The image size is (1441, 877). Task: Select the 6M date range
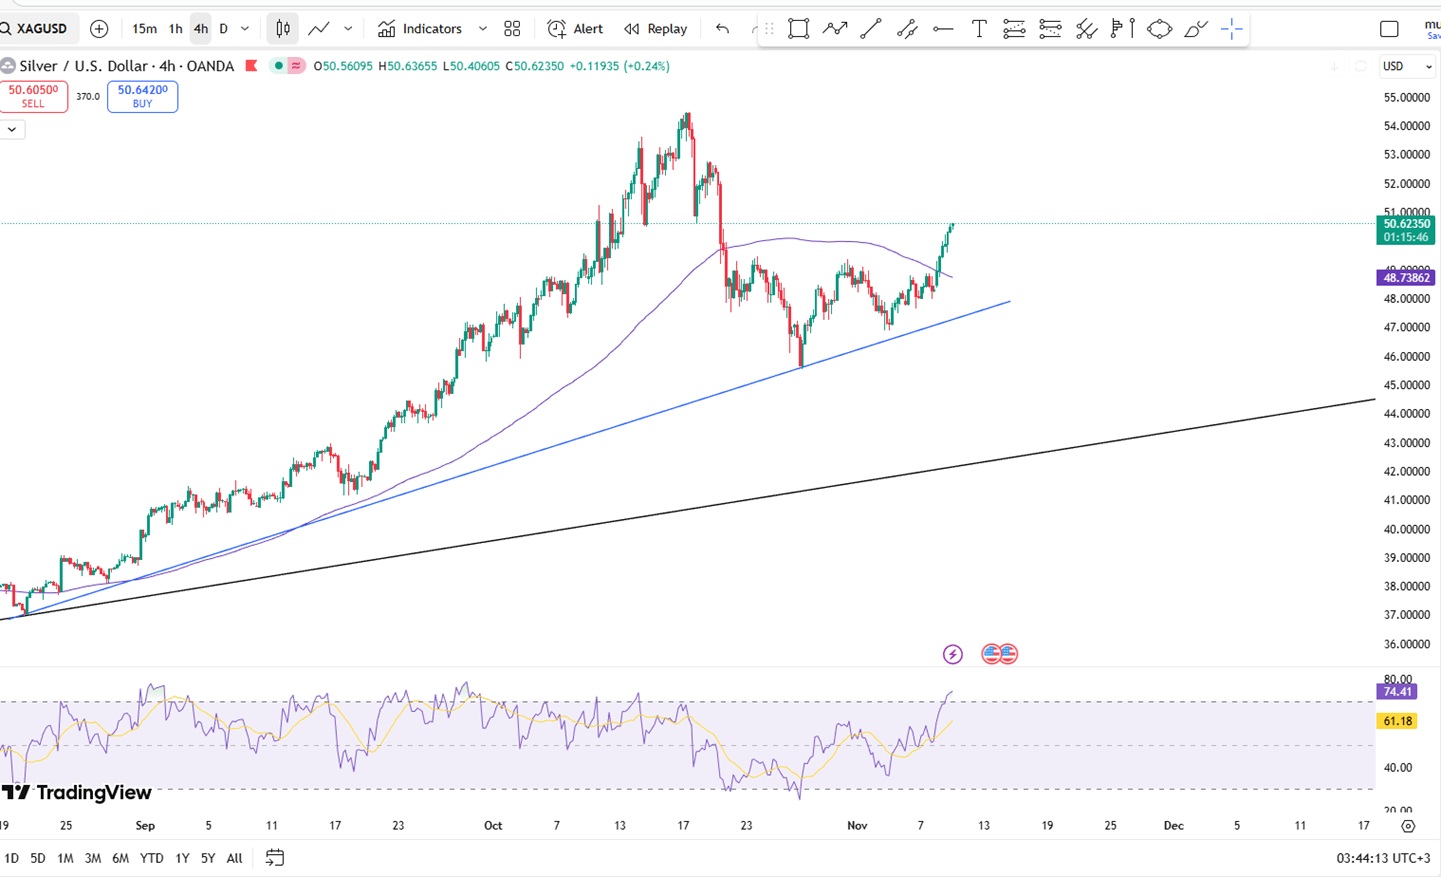[120, 858]
